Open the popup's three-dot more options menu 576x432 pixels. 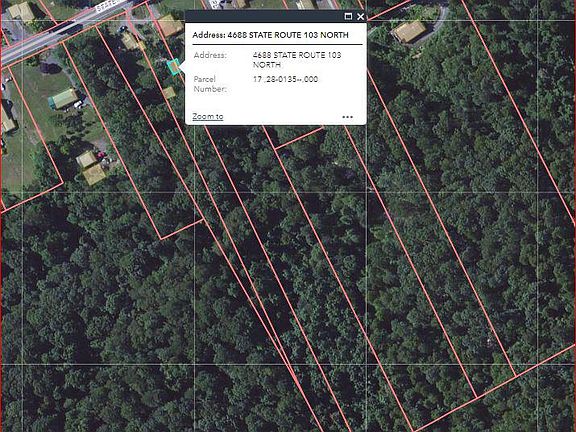tap(347, 117)
